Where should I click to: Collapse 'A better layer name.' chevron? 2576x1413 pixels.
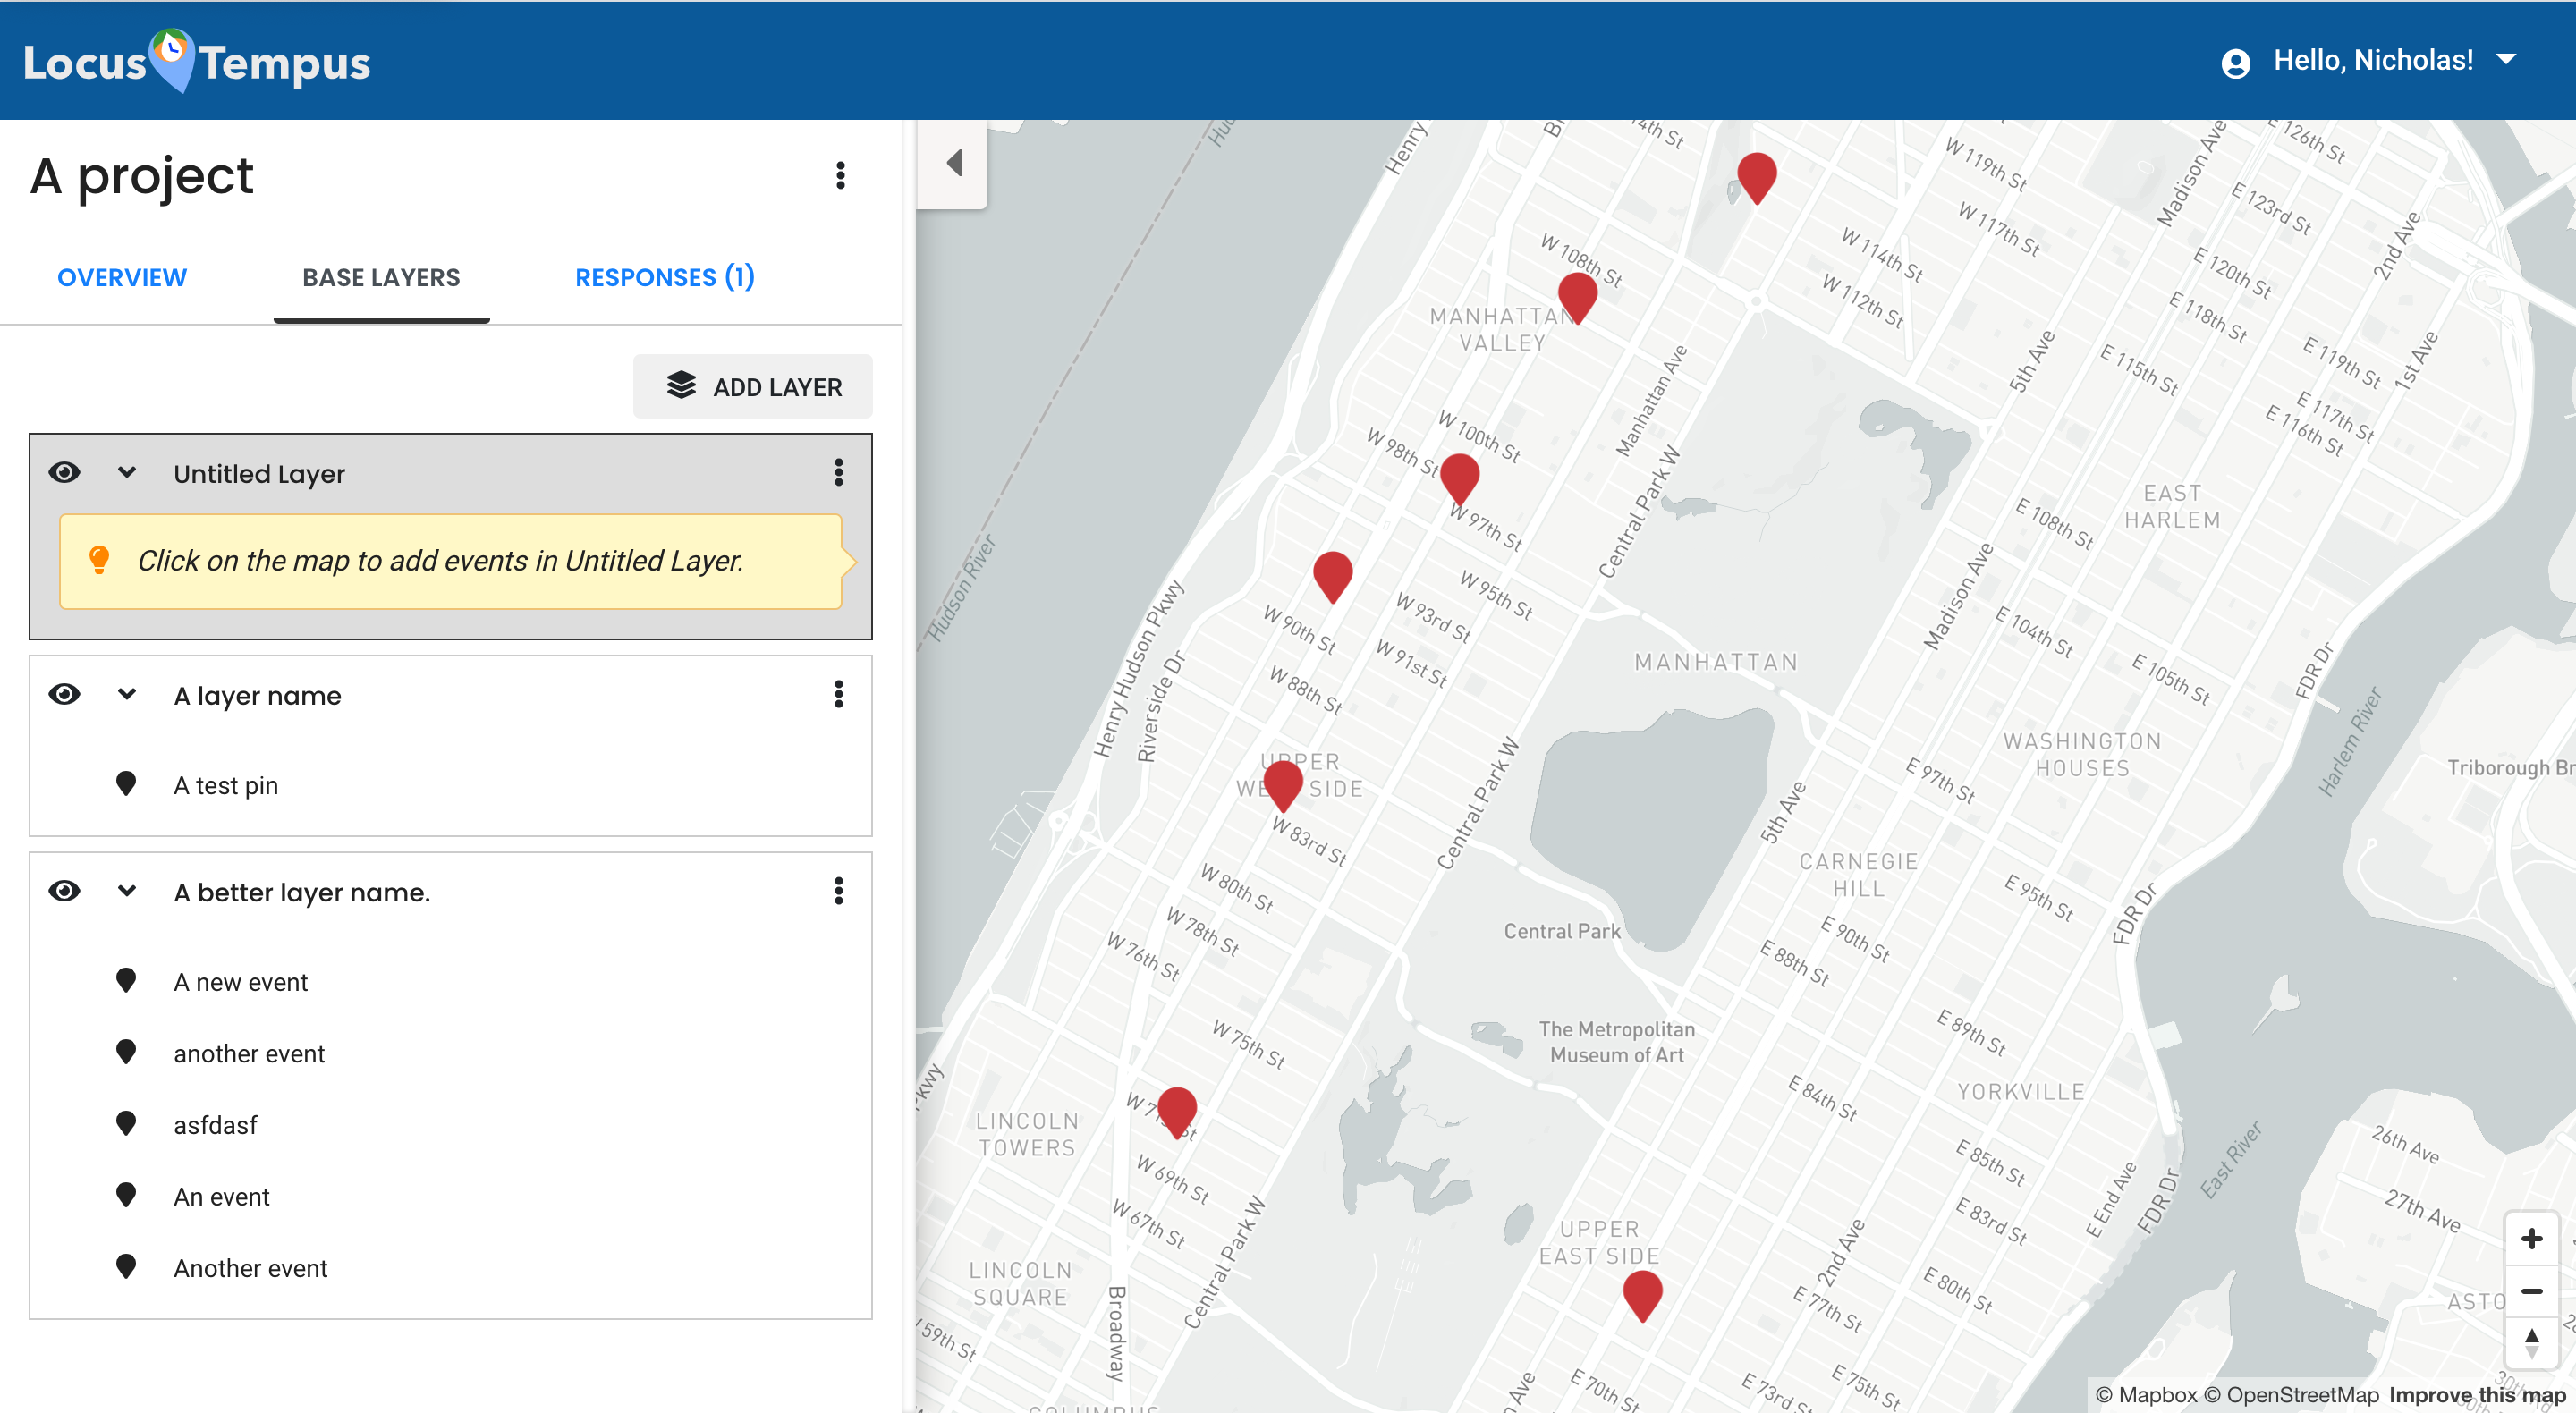point(127,891)
